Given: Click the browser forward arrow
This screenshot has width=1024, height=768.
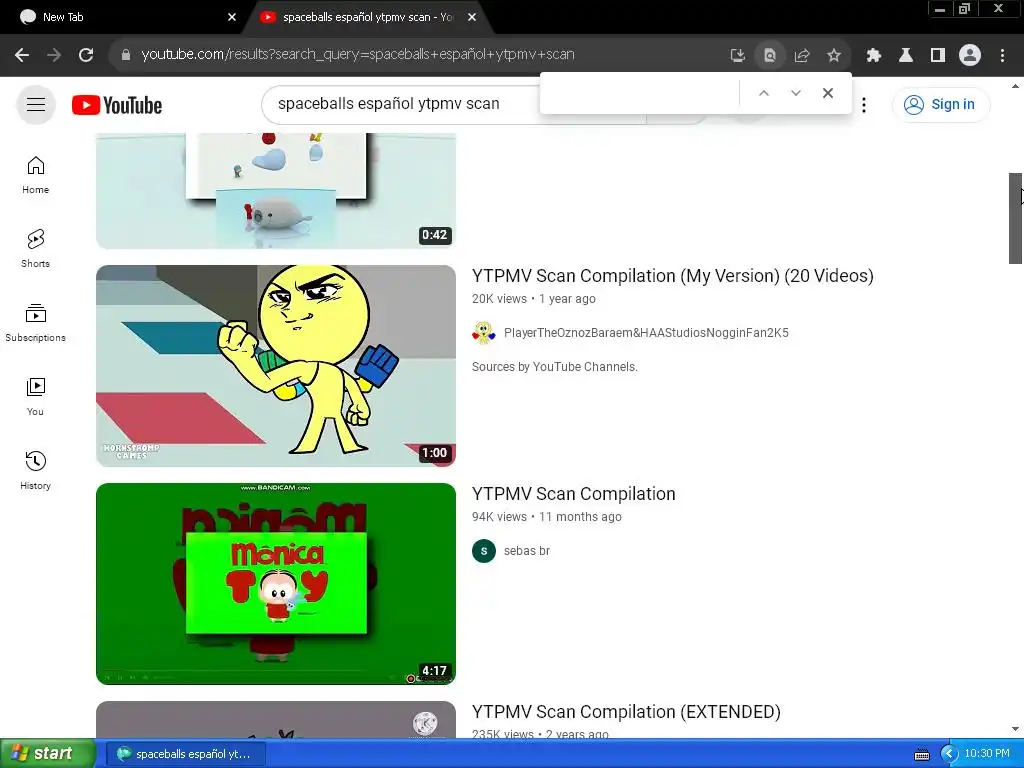Looking at the screenshot, I should pos(54,55).
